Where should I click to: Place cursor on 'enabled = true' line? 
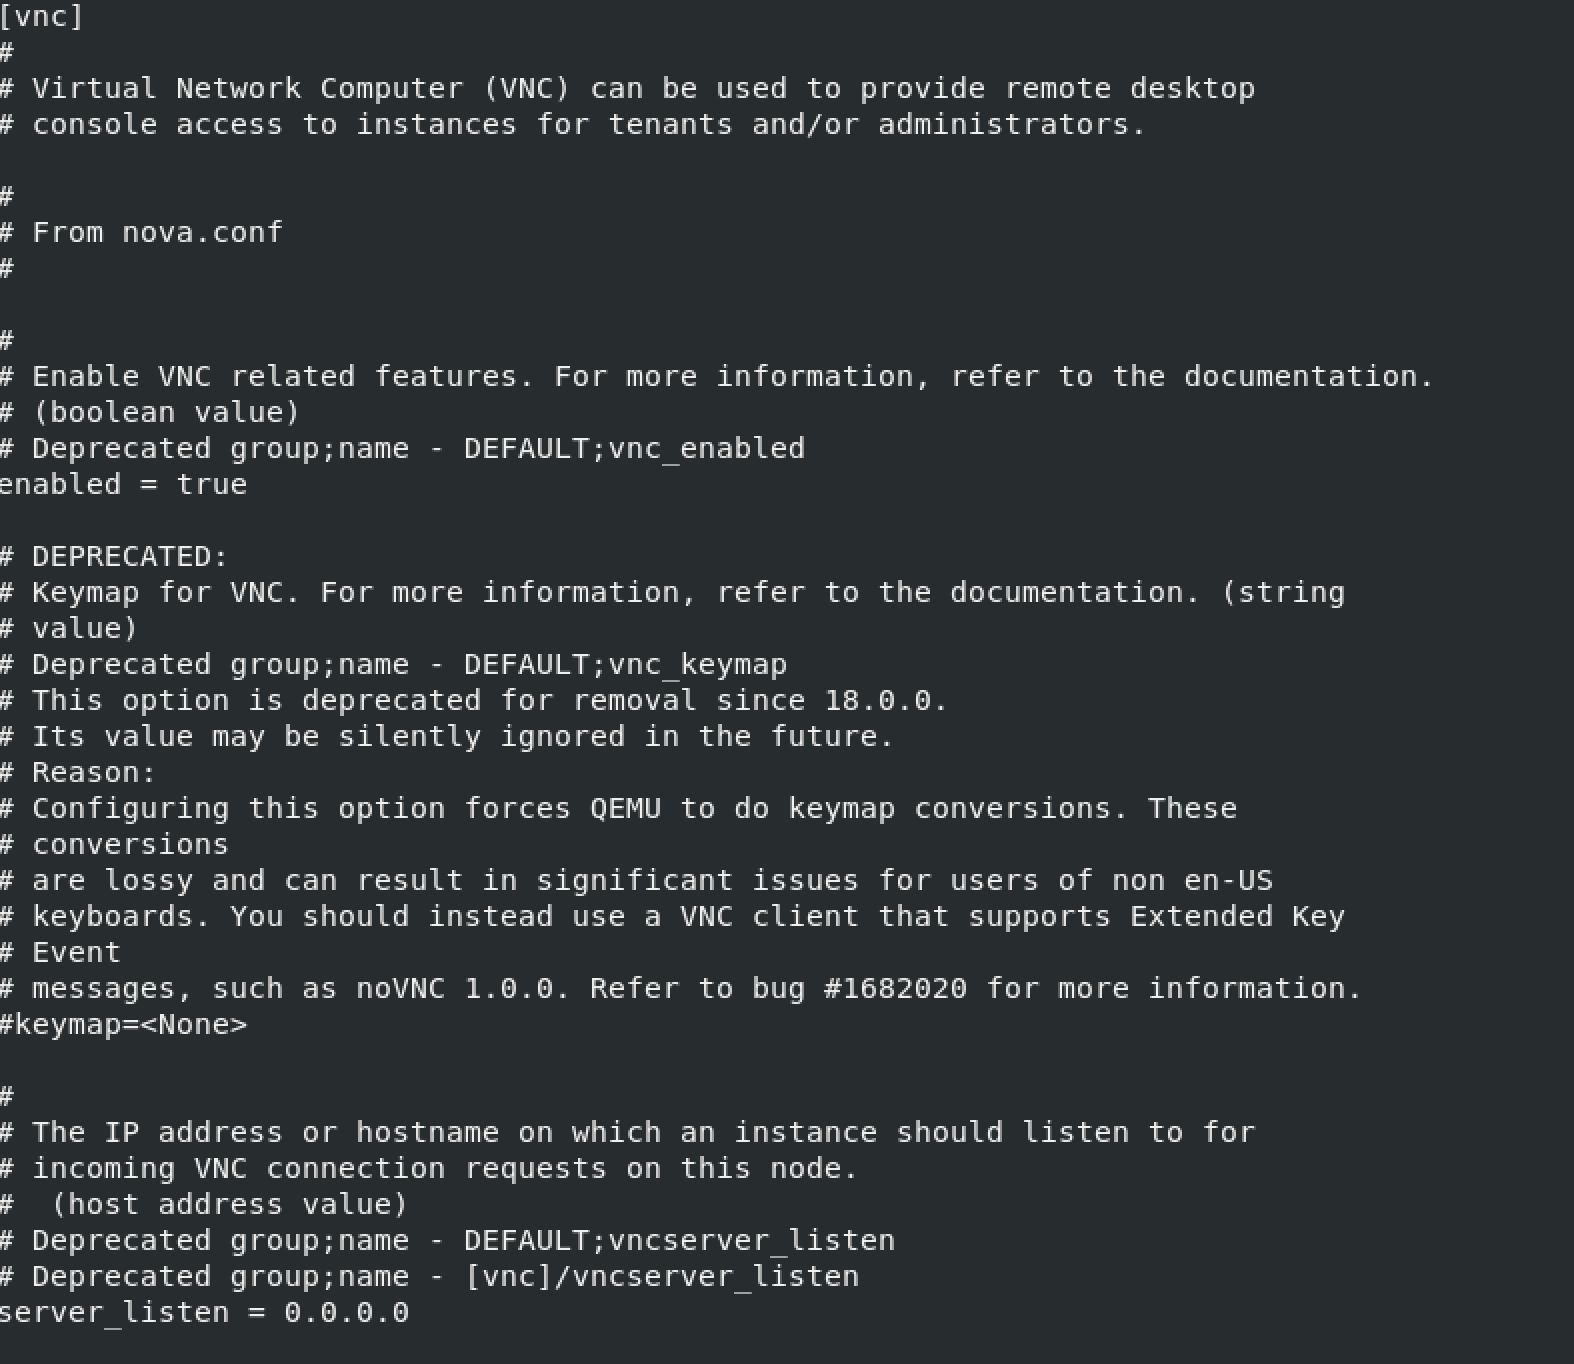point(124,485)
